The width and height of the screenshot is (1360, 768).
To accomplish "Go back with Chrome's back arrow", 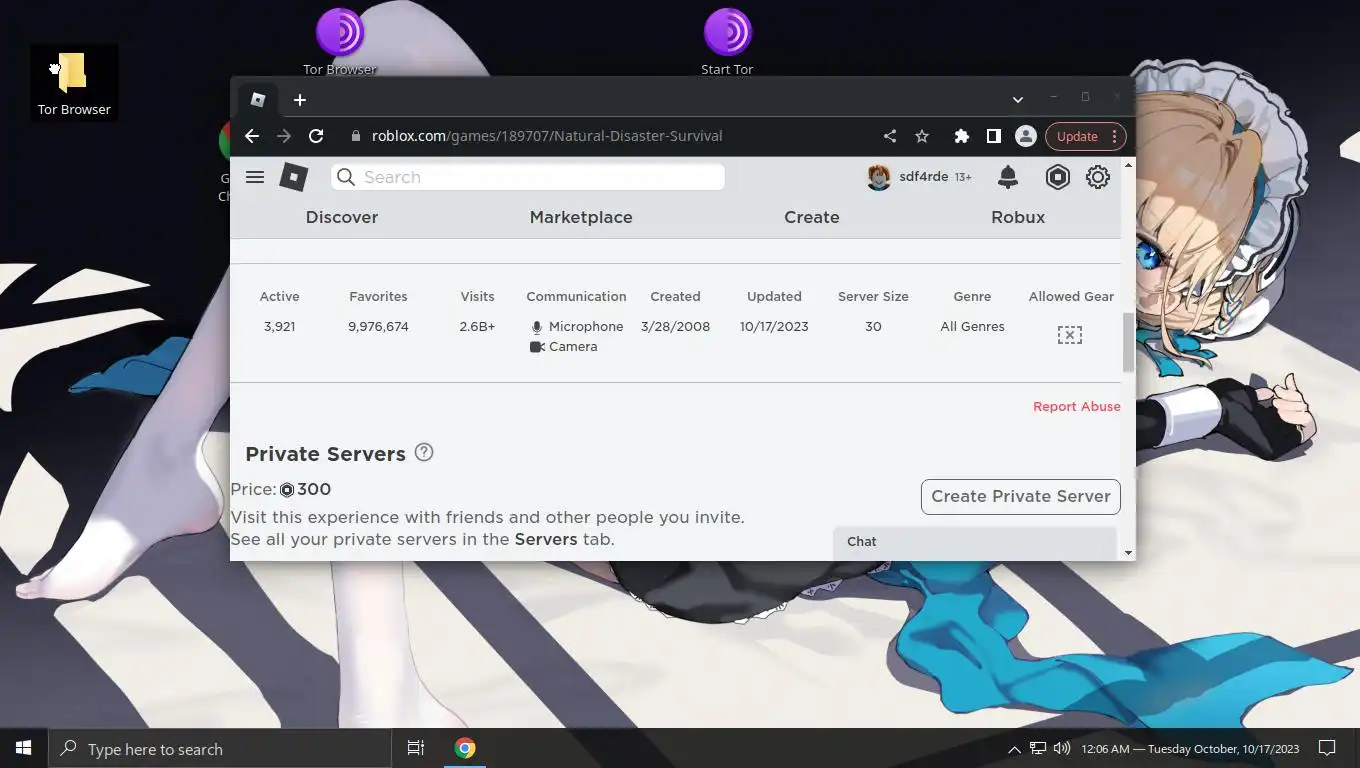I will tap(252, 136).
